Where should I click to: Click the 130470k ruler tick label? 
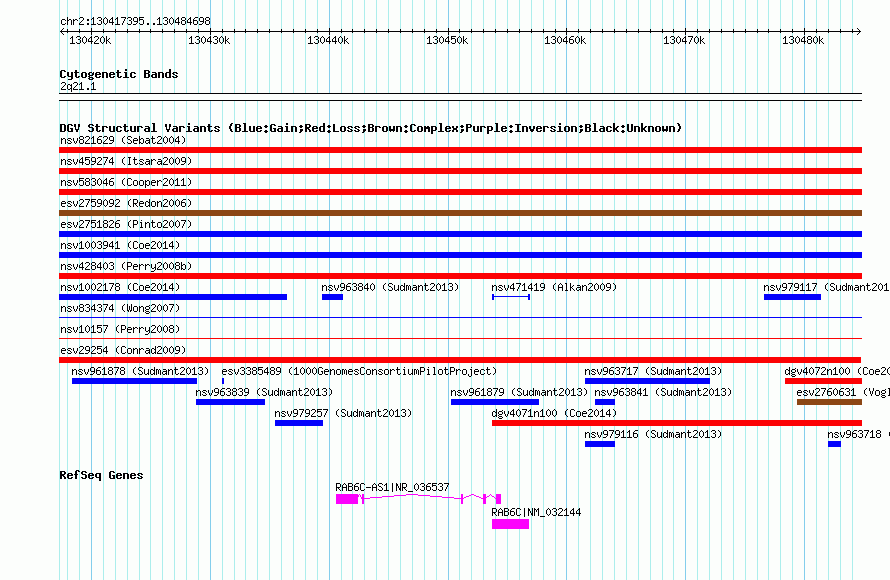point(685,40)
